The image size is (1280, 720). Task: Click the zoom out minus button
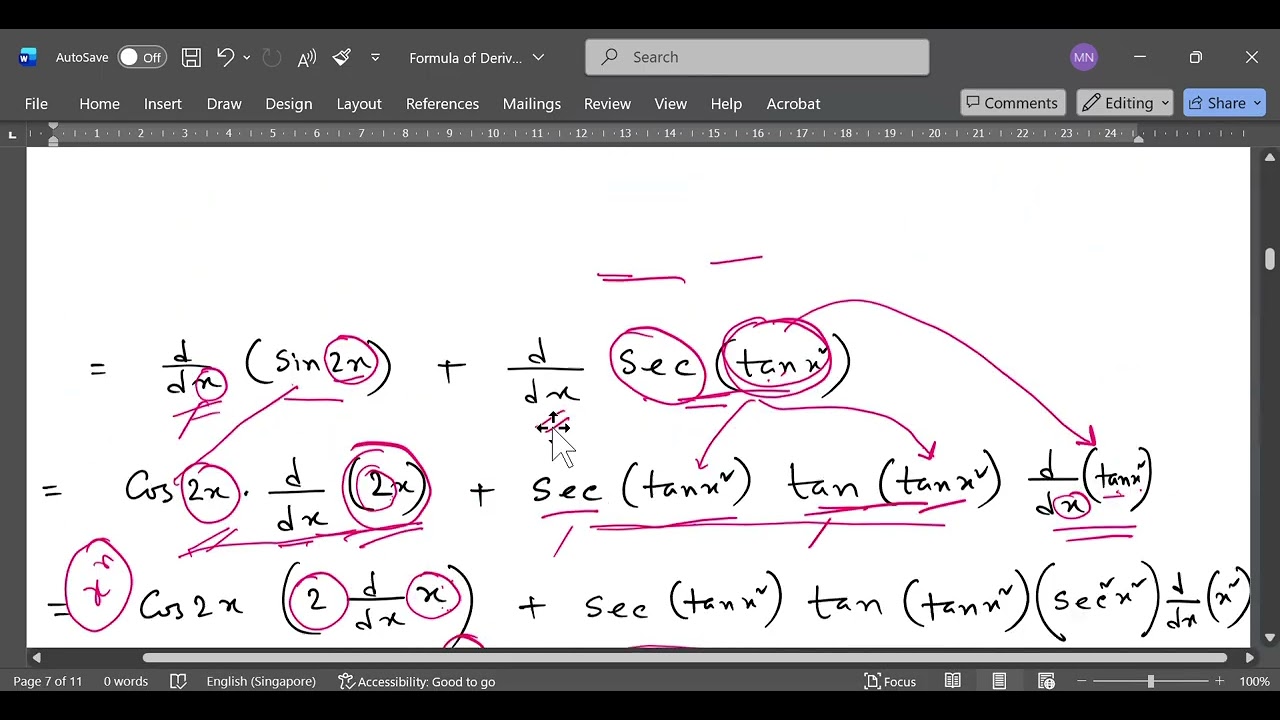point(1082,681)
